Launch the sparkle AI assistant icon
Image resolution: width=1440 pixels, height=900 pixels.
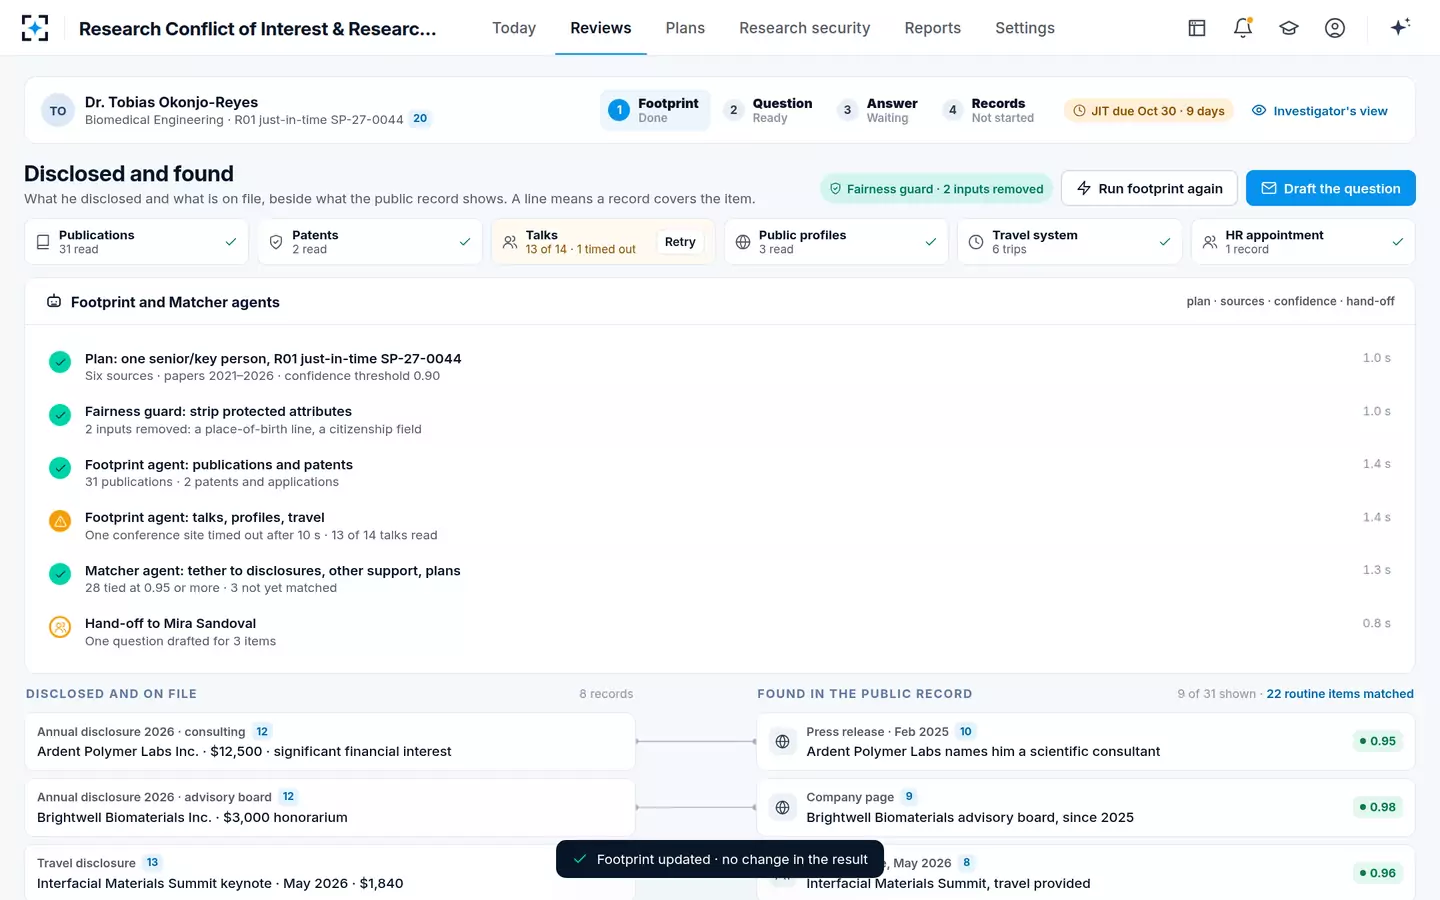tap(1400, 27)
